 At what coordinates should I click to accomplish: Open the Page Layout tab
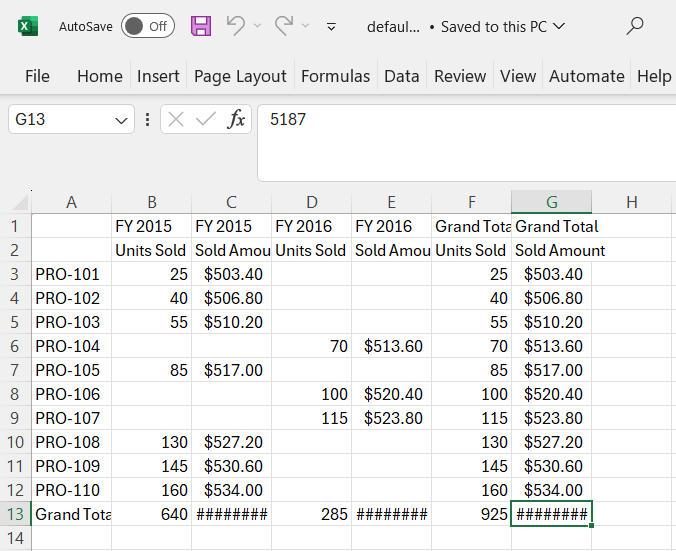coord(240,76)
